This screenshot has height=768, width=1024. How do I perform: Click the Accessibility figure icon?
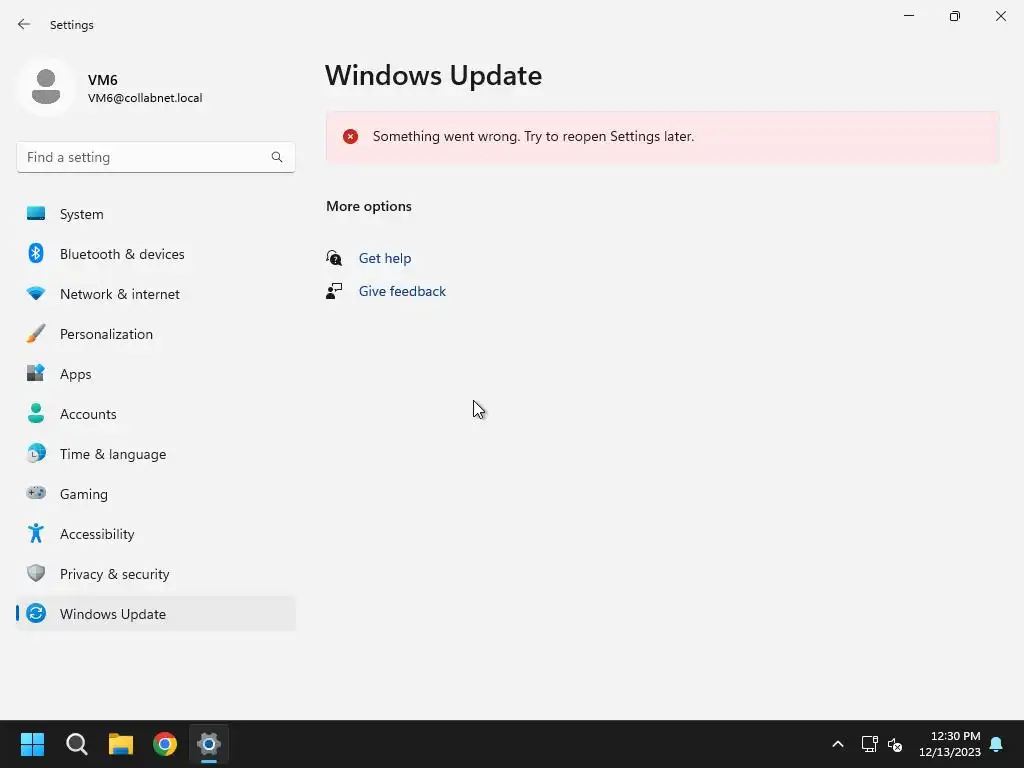click(36, 534)
